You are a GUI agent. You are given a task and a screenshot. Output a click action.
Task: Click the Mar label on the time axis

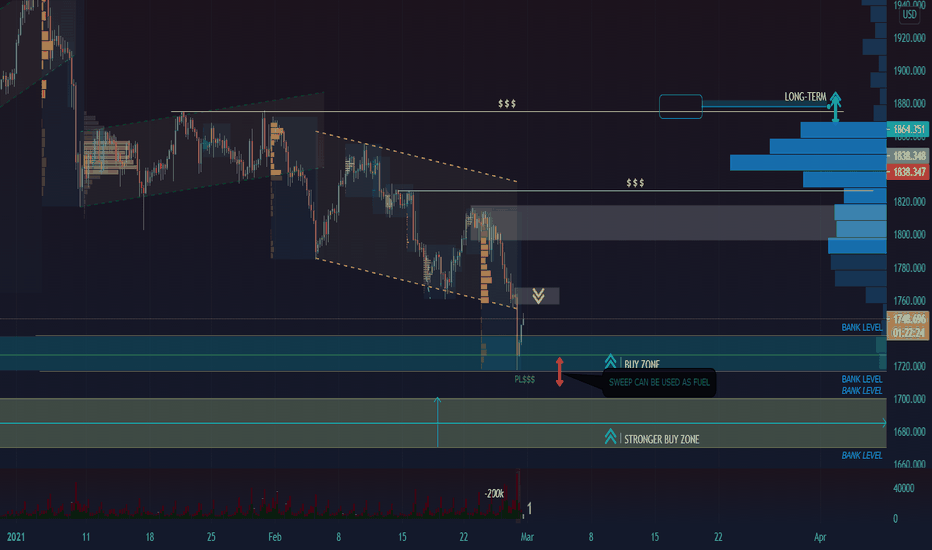527,537
